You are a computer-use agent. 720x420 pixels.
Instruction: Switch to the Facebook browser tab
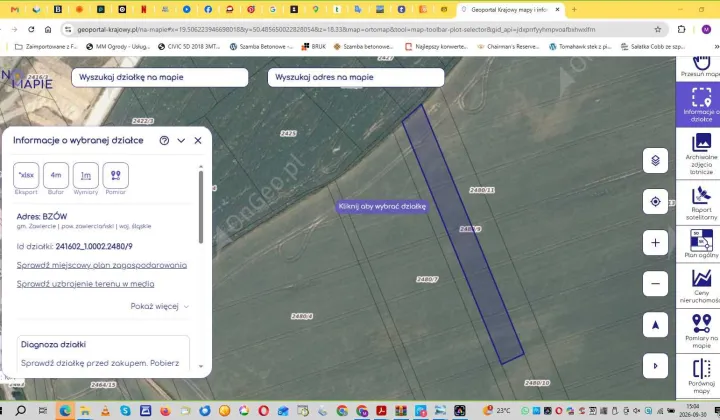click(x=208, y=9)
